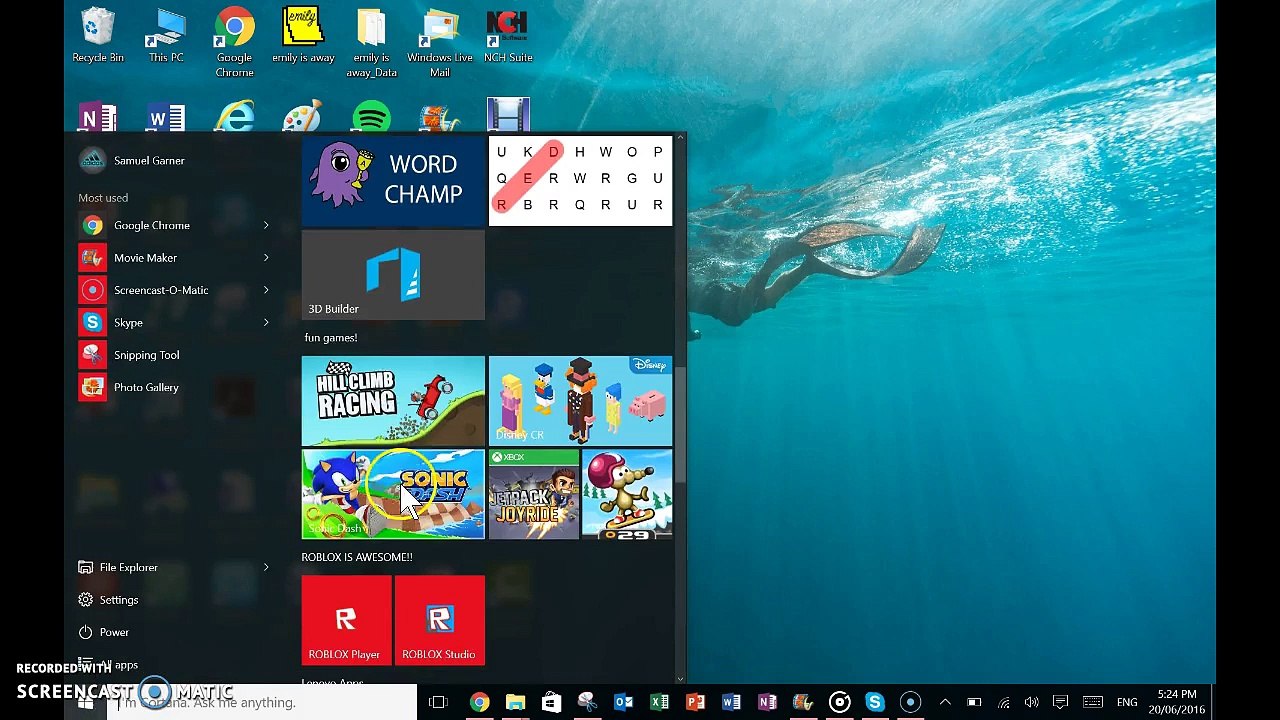The width and height of the screenshot is (1280, 720).
Task: Launch the snowboarding game tile
Action: 627,494
